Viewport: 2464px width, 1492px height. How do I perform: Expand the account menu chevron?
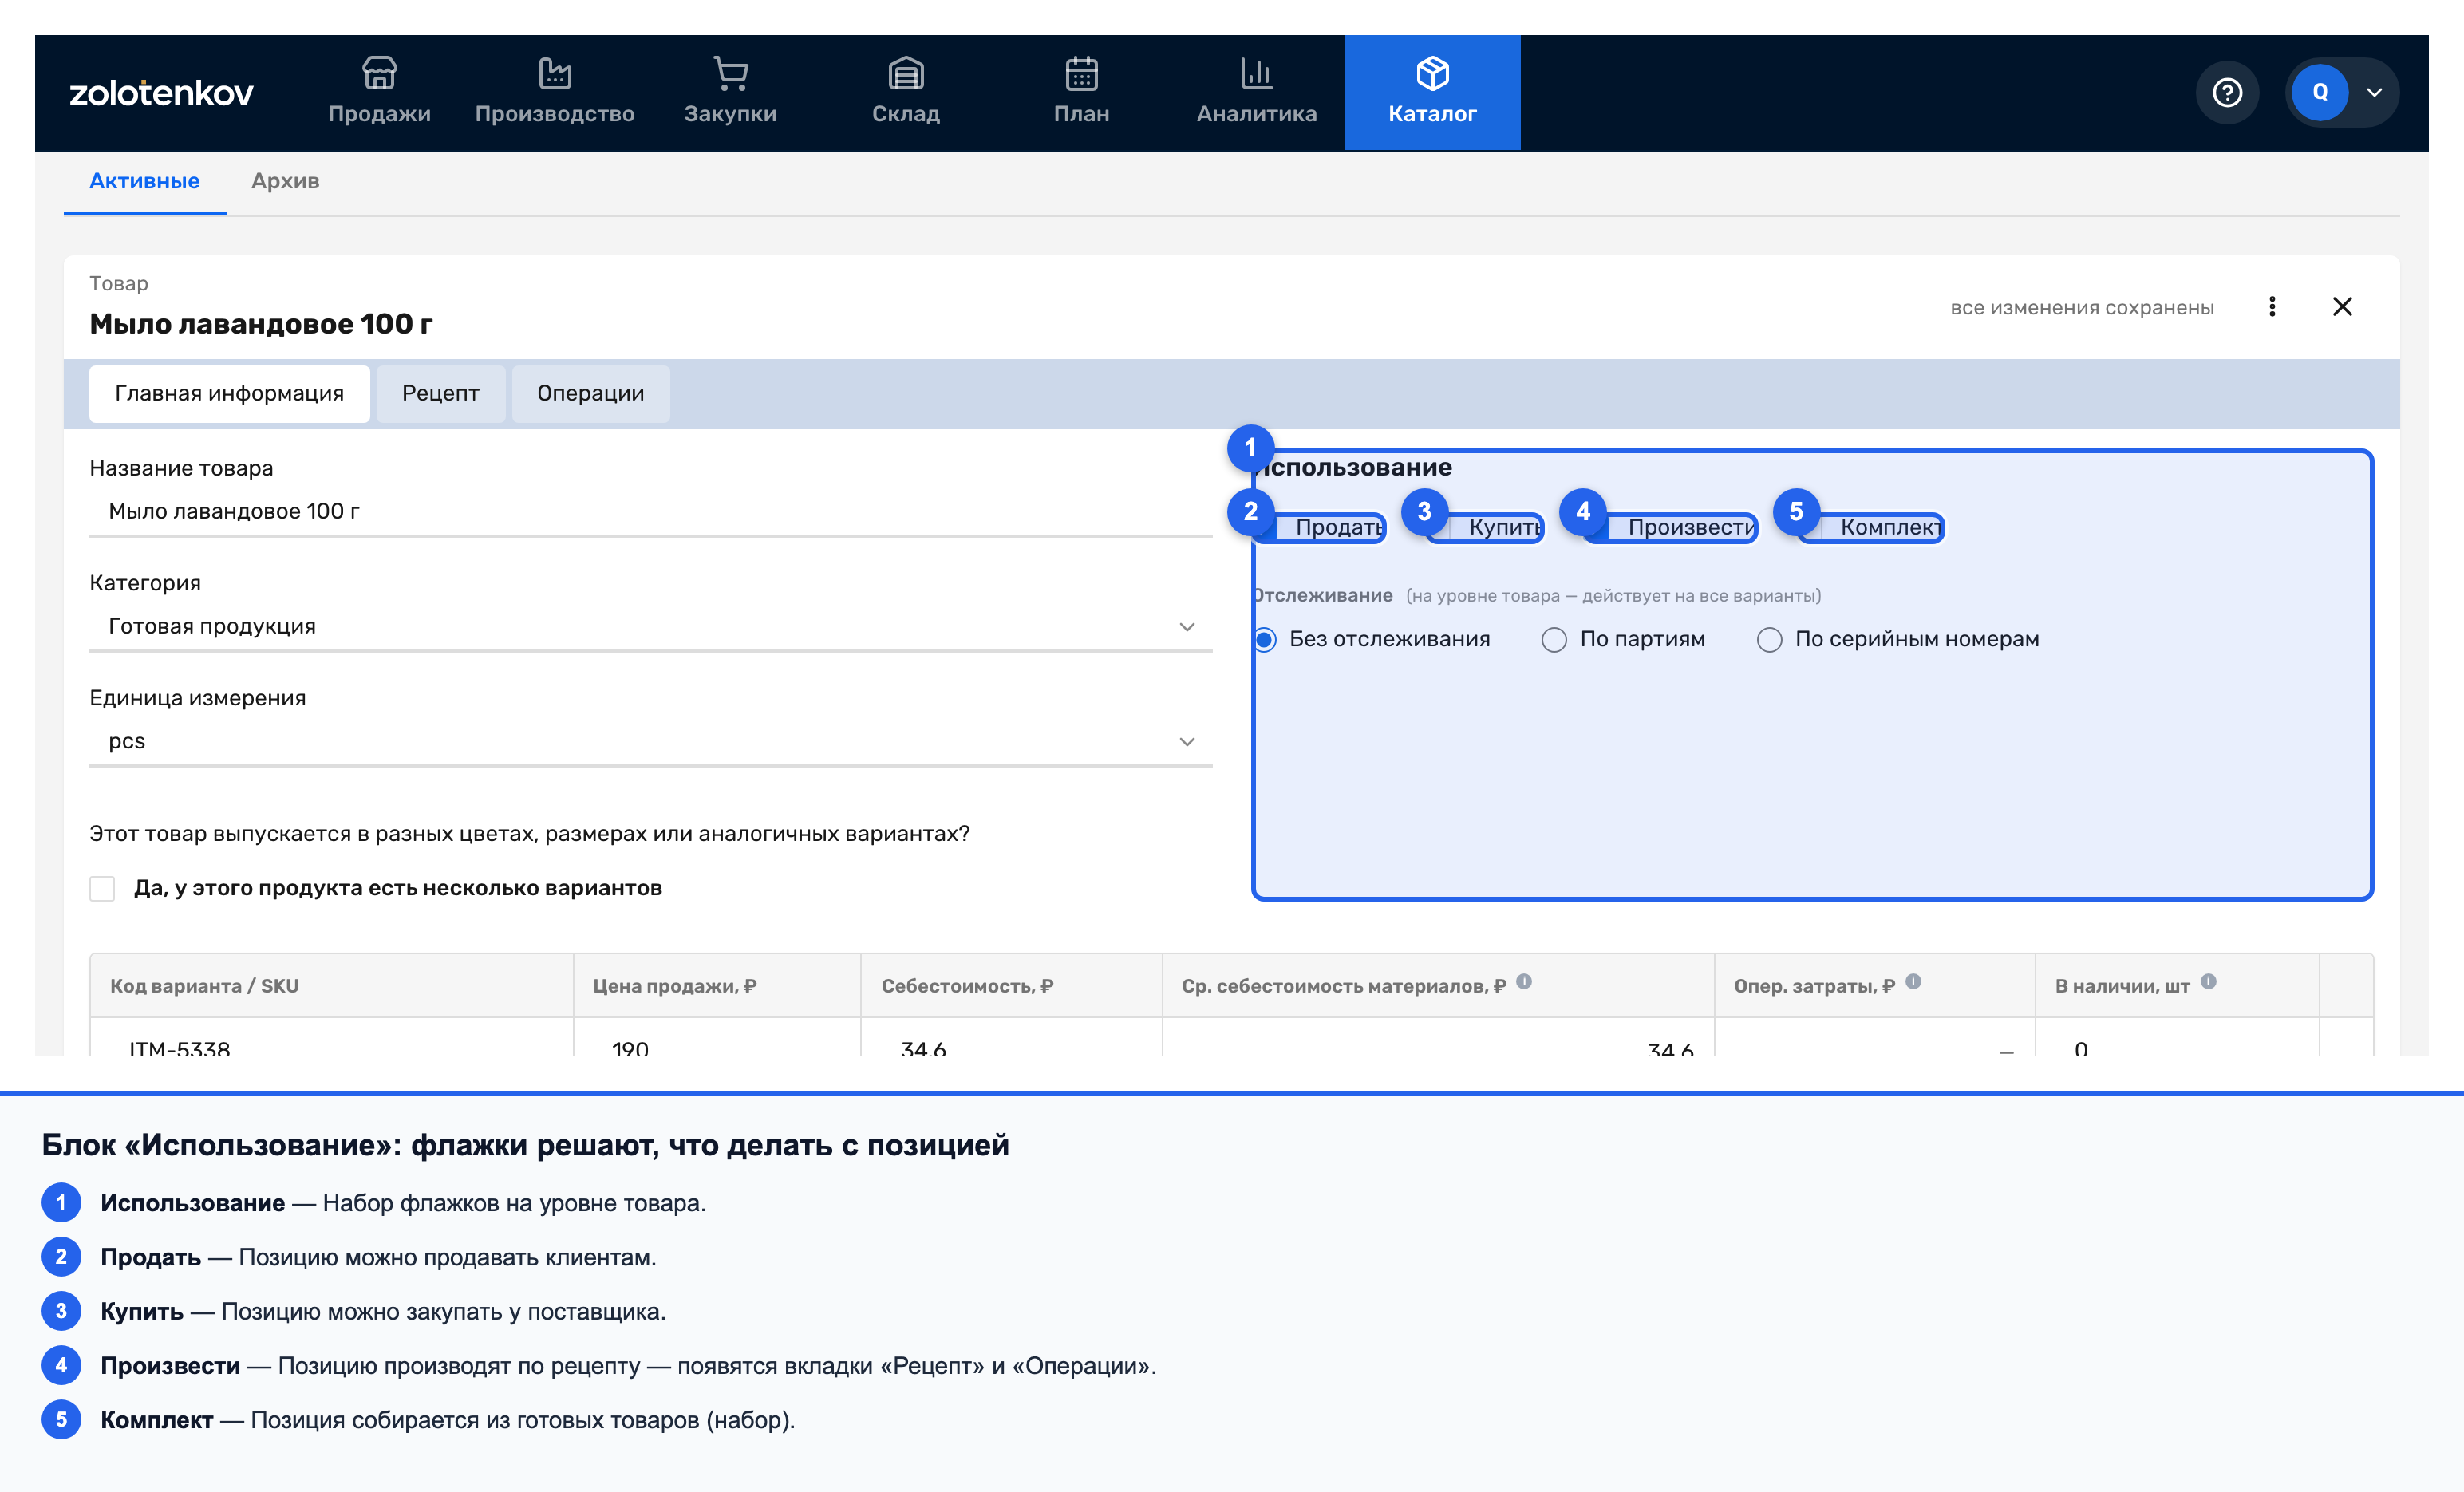(x=2374, y=93)
